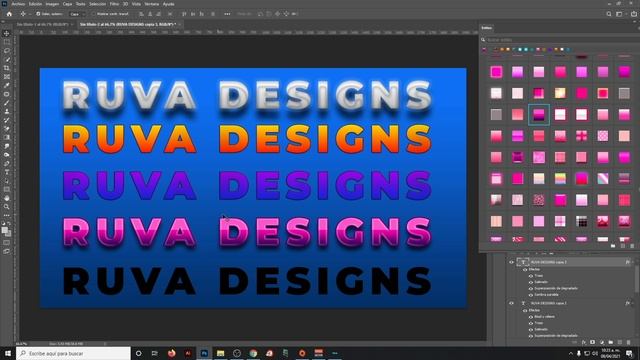
Task: Create new adjustment layer icon
Action: tap(602, 342)
